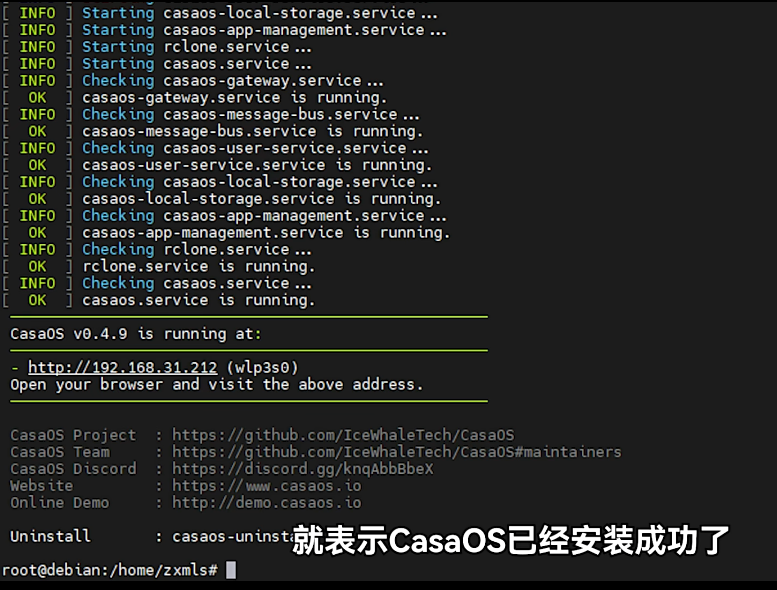Open the discord.gg/knqAbbBbeX invite link
This screenshot has height=590, width=777.
click(302, 469)
